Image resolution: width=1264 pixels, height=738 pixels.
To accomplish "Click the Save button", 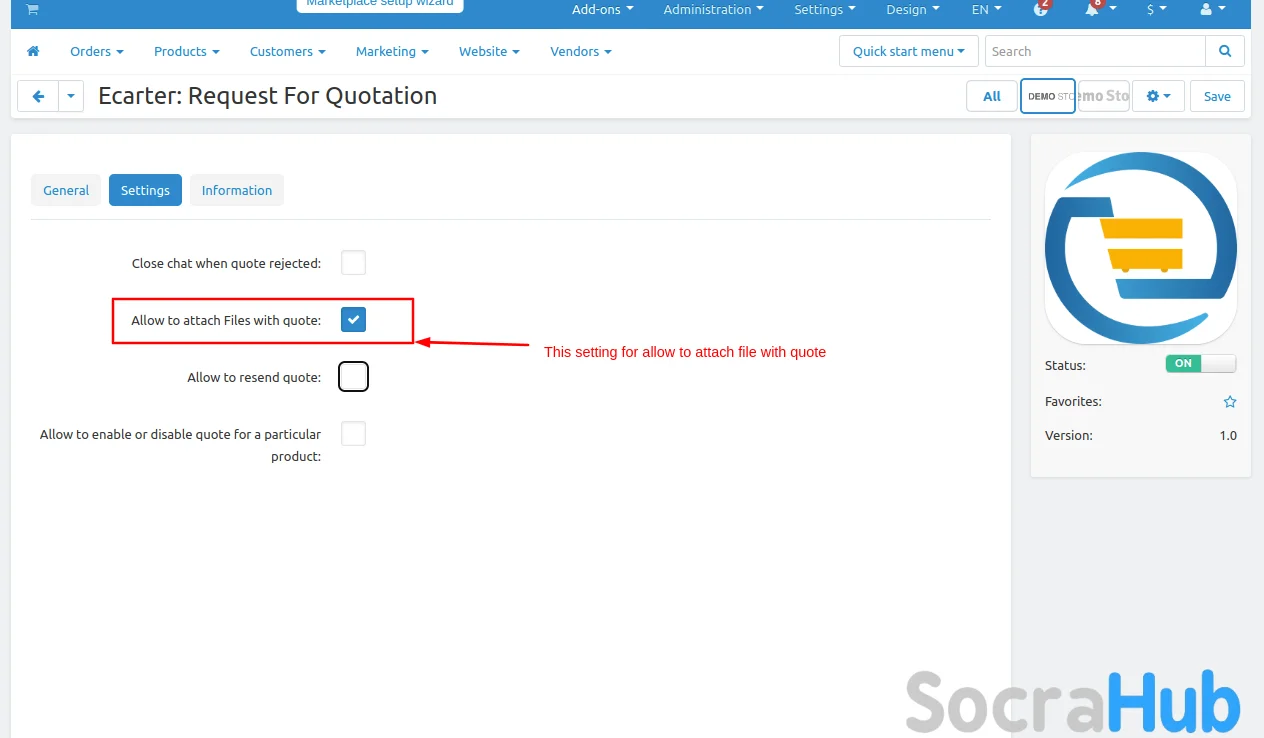I will point(1217,96).
